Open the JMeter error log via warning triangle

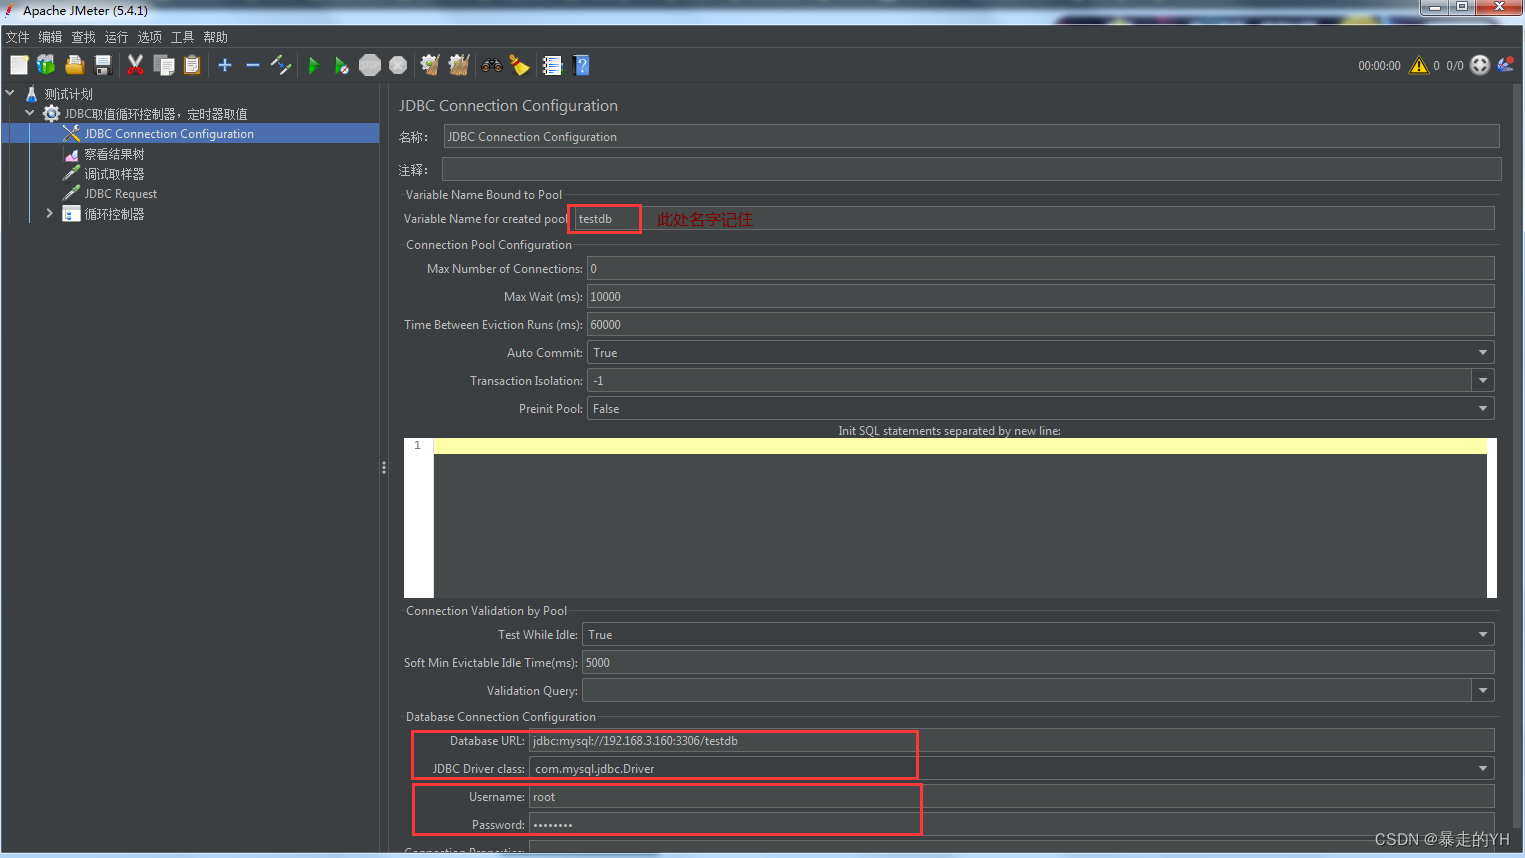[1418, 65]
